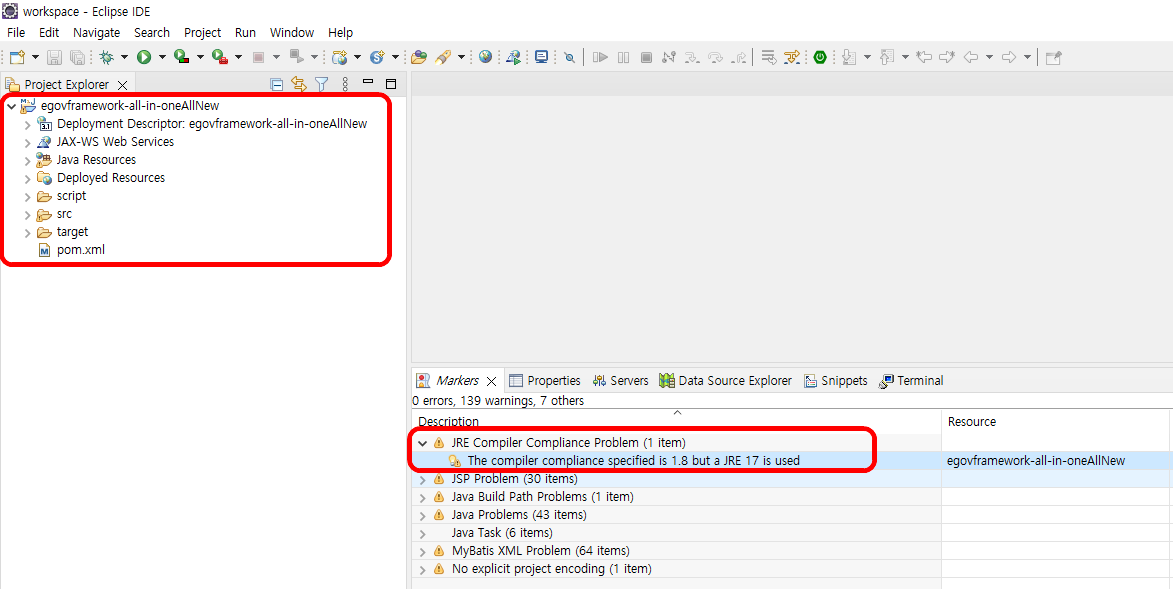This screenshot has width=1173, height=589.
Task: Toggle Link with Editor in Project Explorer
Action: pos(298,85)
